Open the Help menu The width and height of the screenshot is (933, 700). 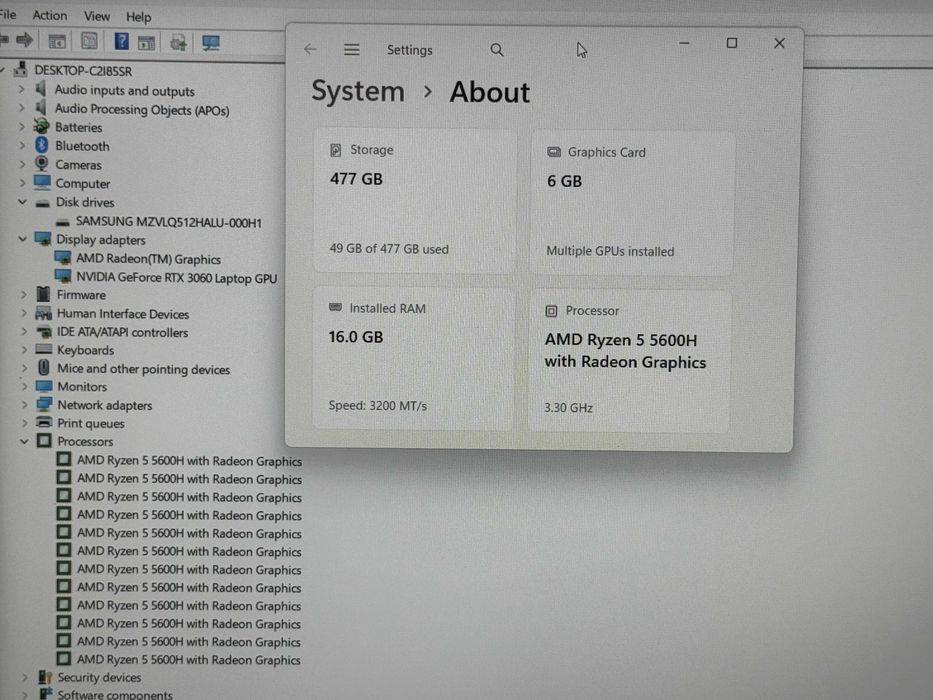(x=139, y=17)
